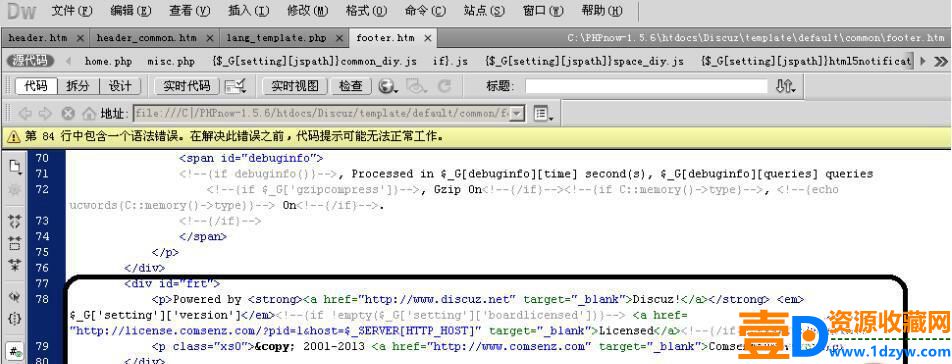Image resolution: width=952 pixels, height=364 pixels.
Task: Close the footer.htm tab
Action: (x=427, y=38)
